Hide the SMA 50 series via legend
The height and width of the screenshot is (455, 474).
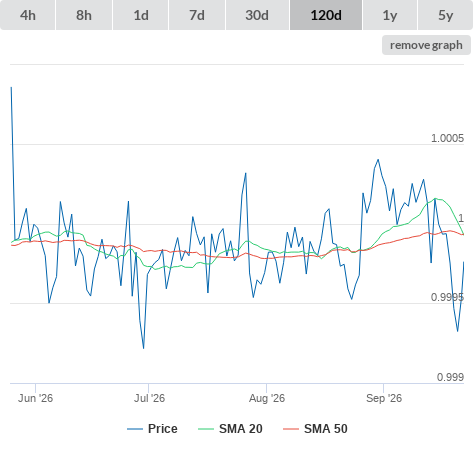326,429
